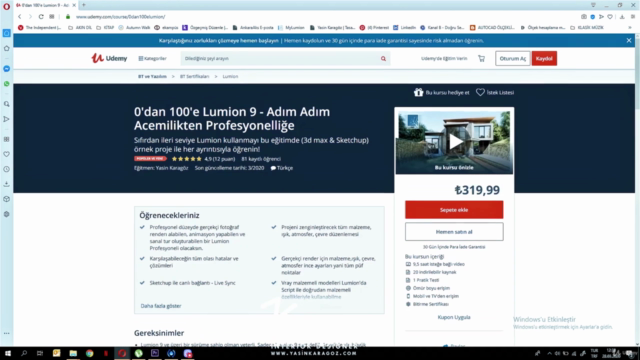Open the toolbar downloads icon

[x=622, y=17]
